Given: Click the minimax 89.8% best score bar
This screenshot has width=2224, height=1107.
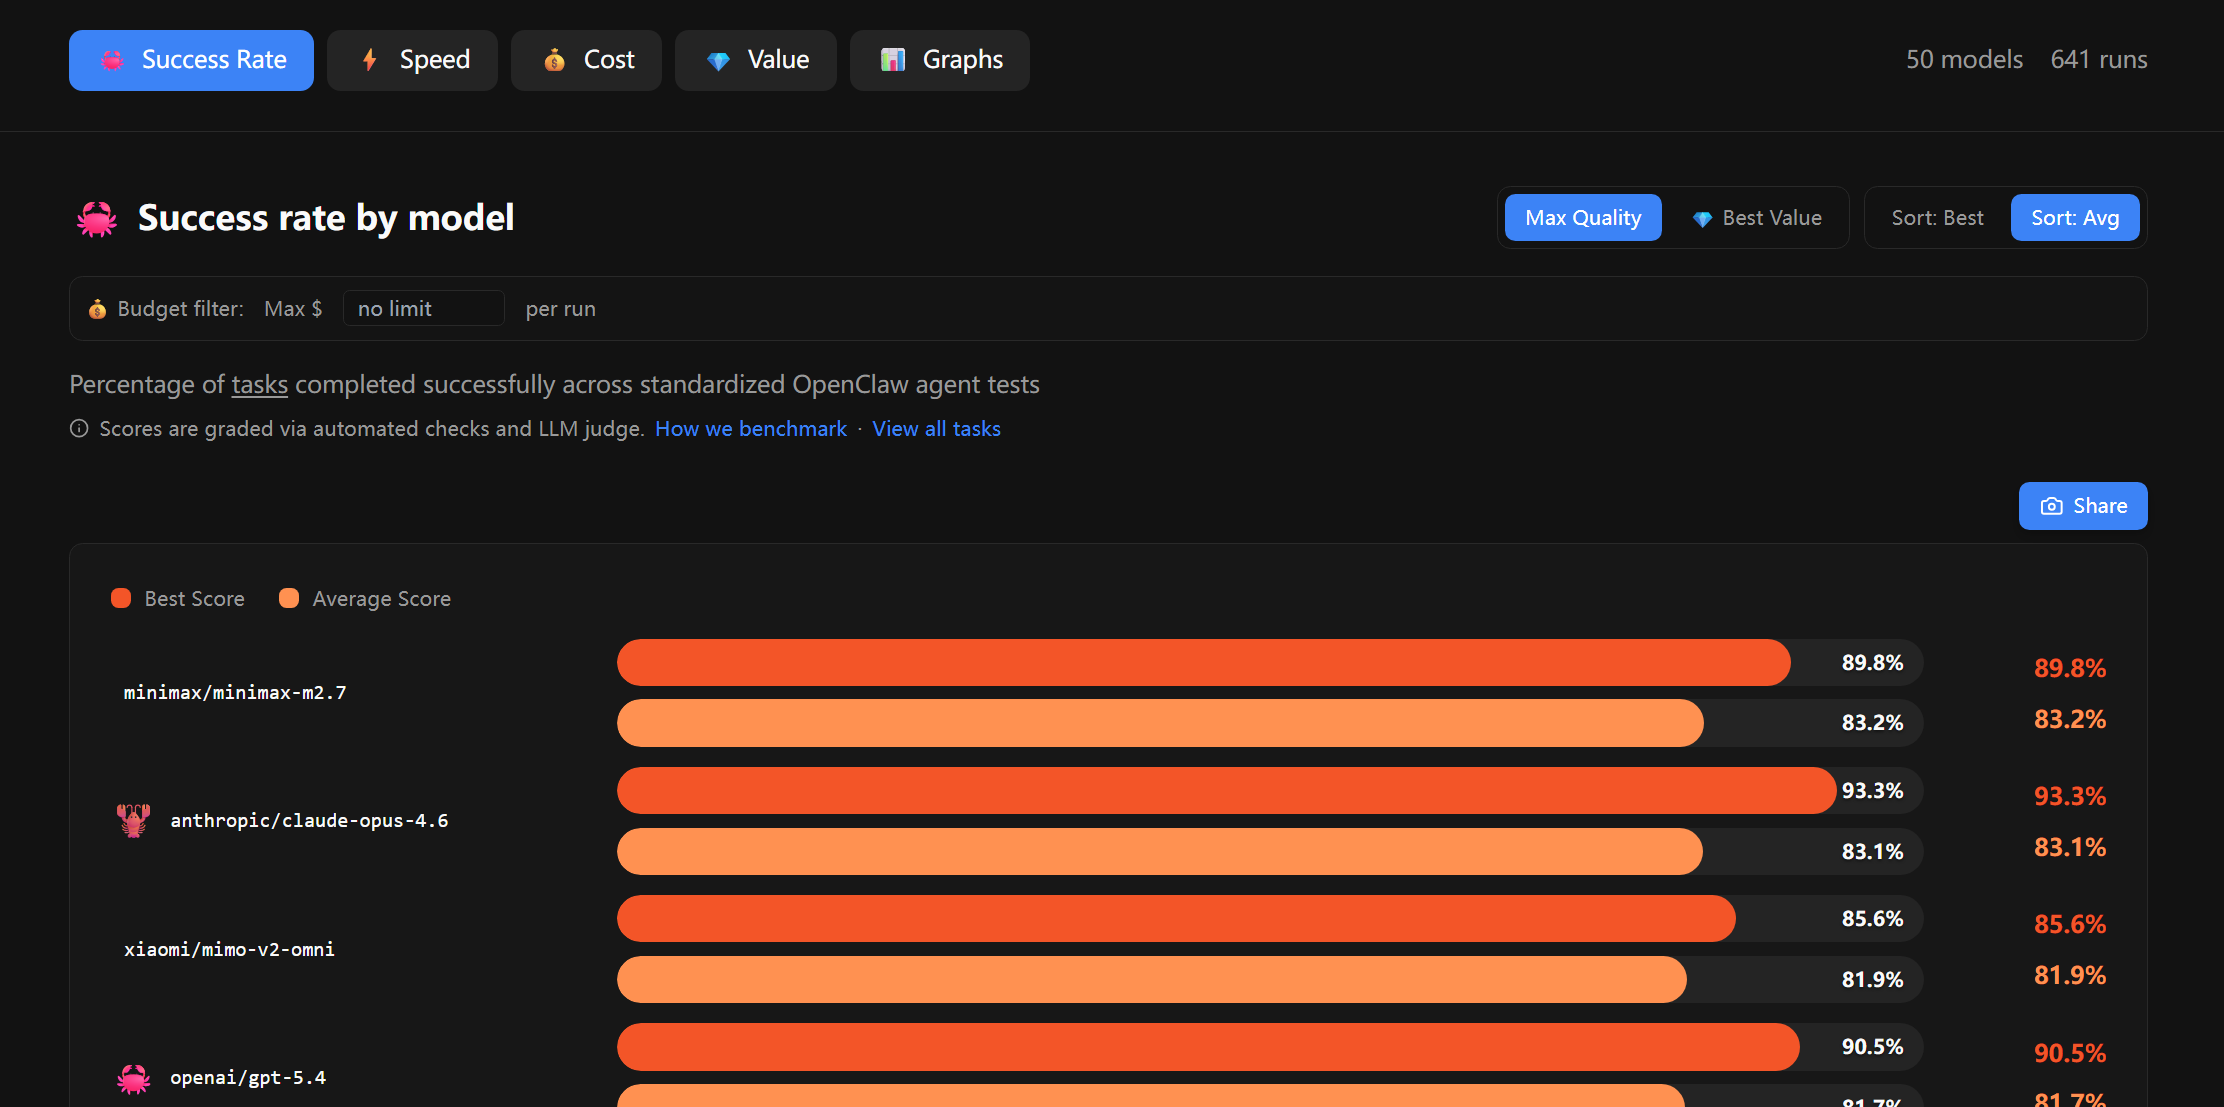Looking at the screenshot, I should point(1204,662).
